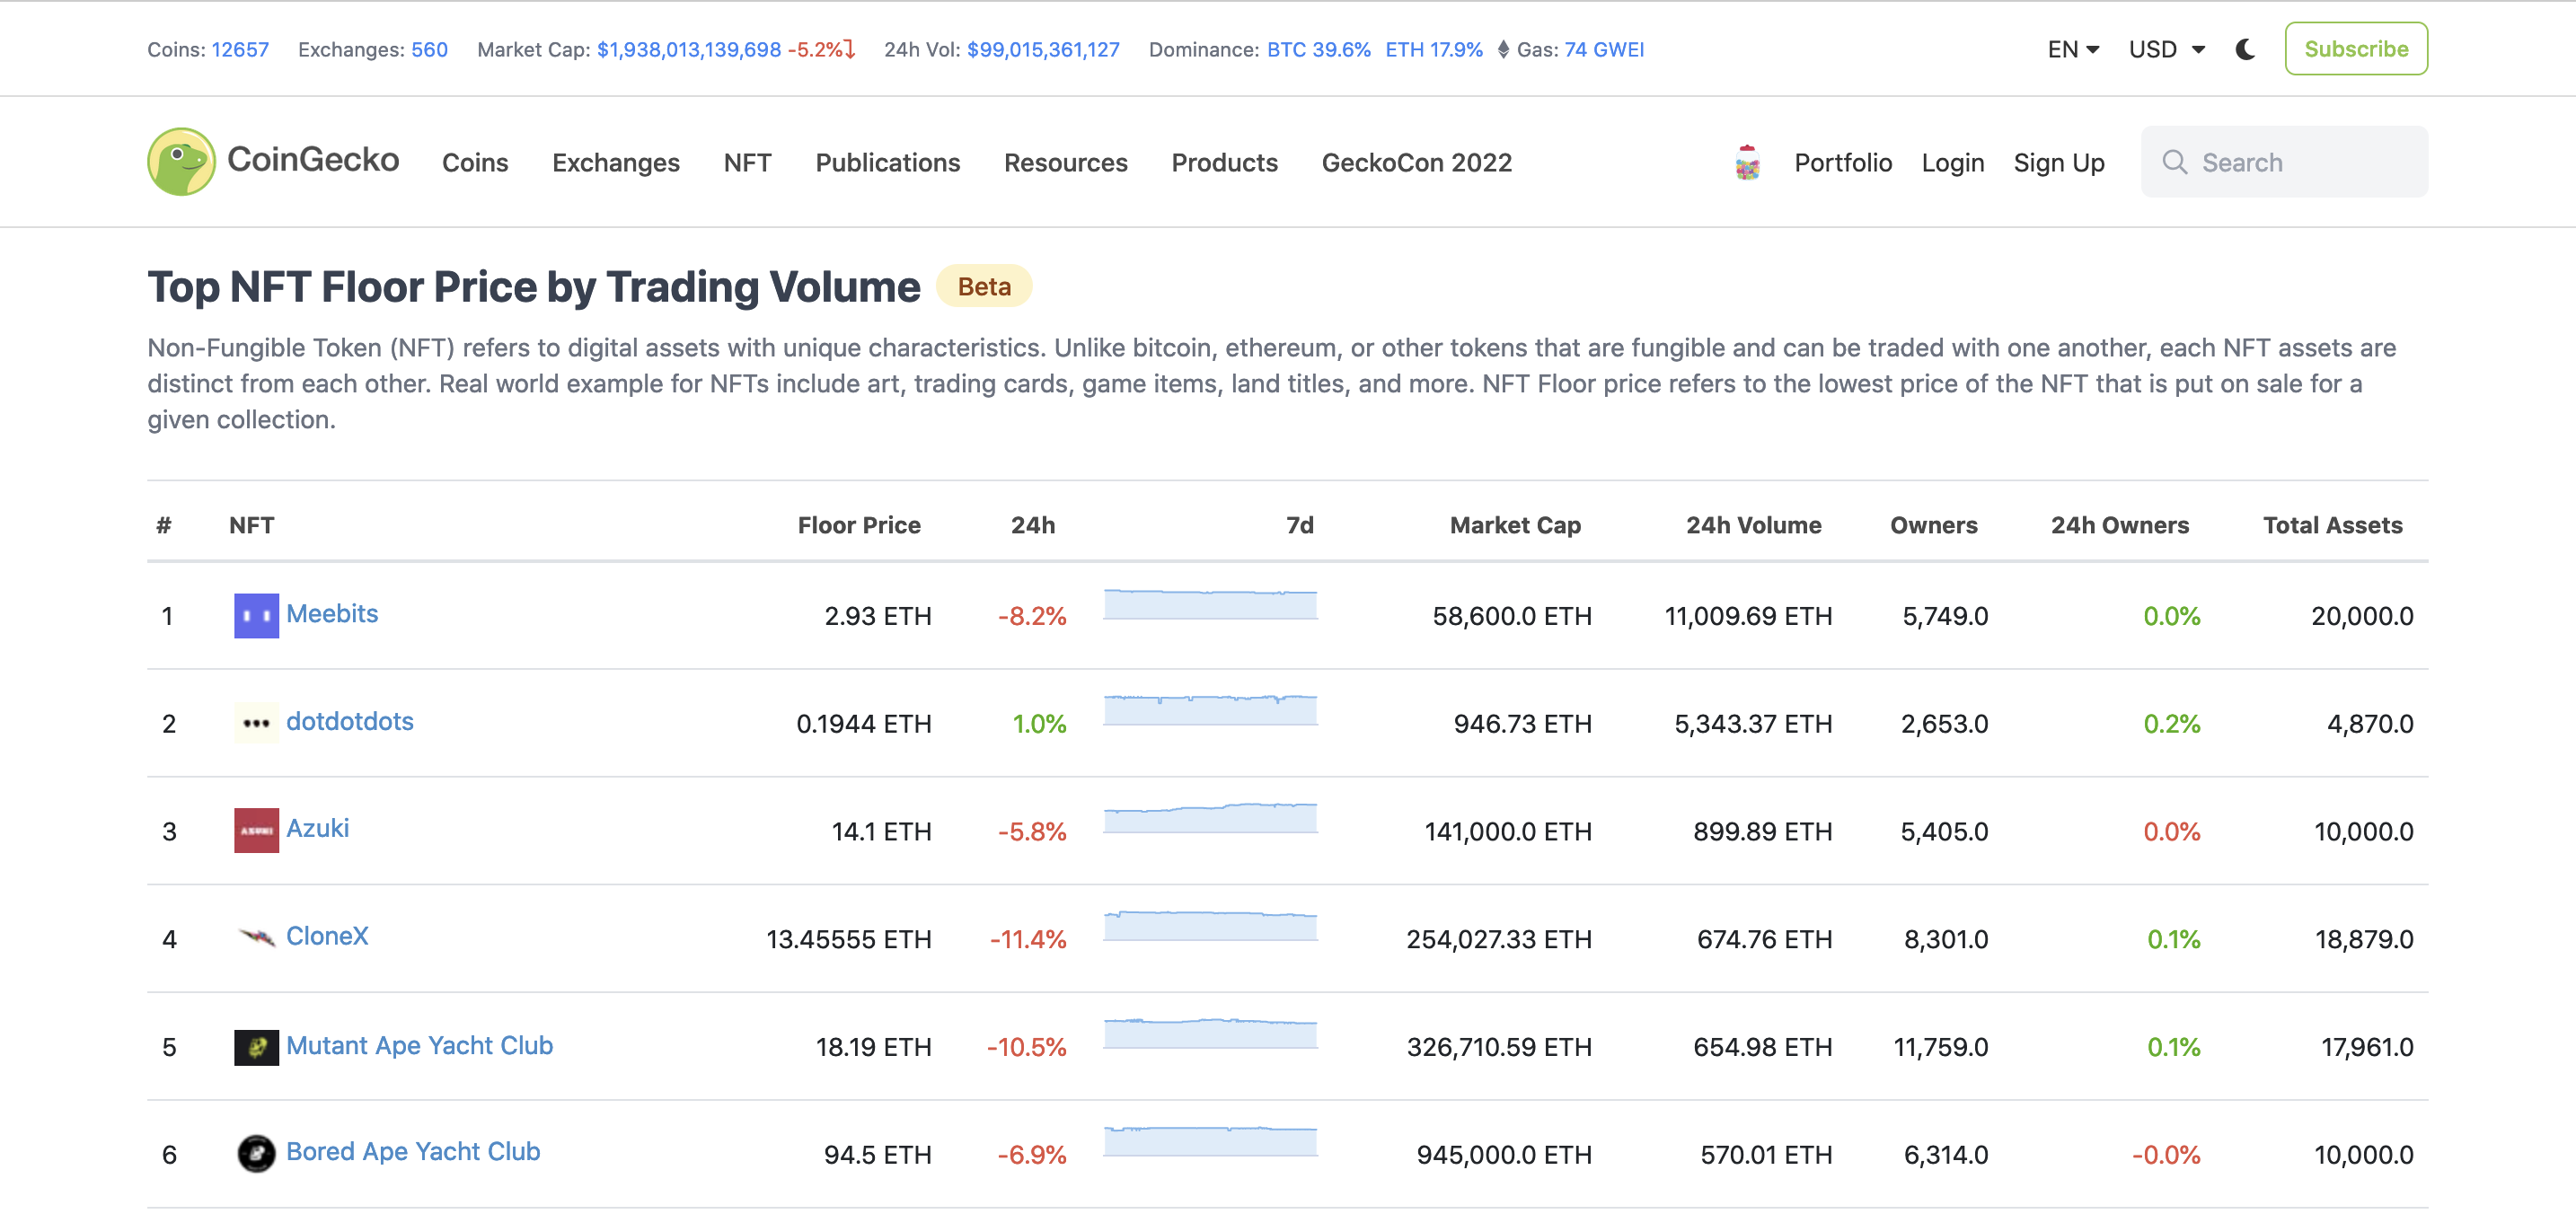Screen dimensions: 2576x1214
Task: Click the Mutant Ape Yacht Club icon
Action: click(x=256, y=1046)
